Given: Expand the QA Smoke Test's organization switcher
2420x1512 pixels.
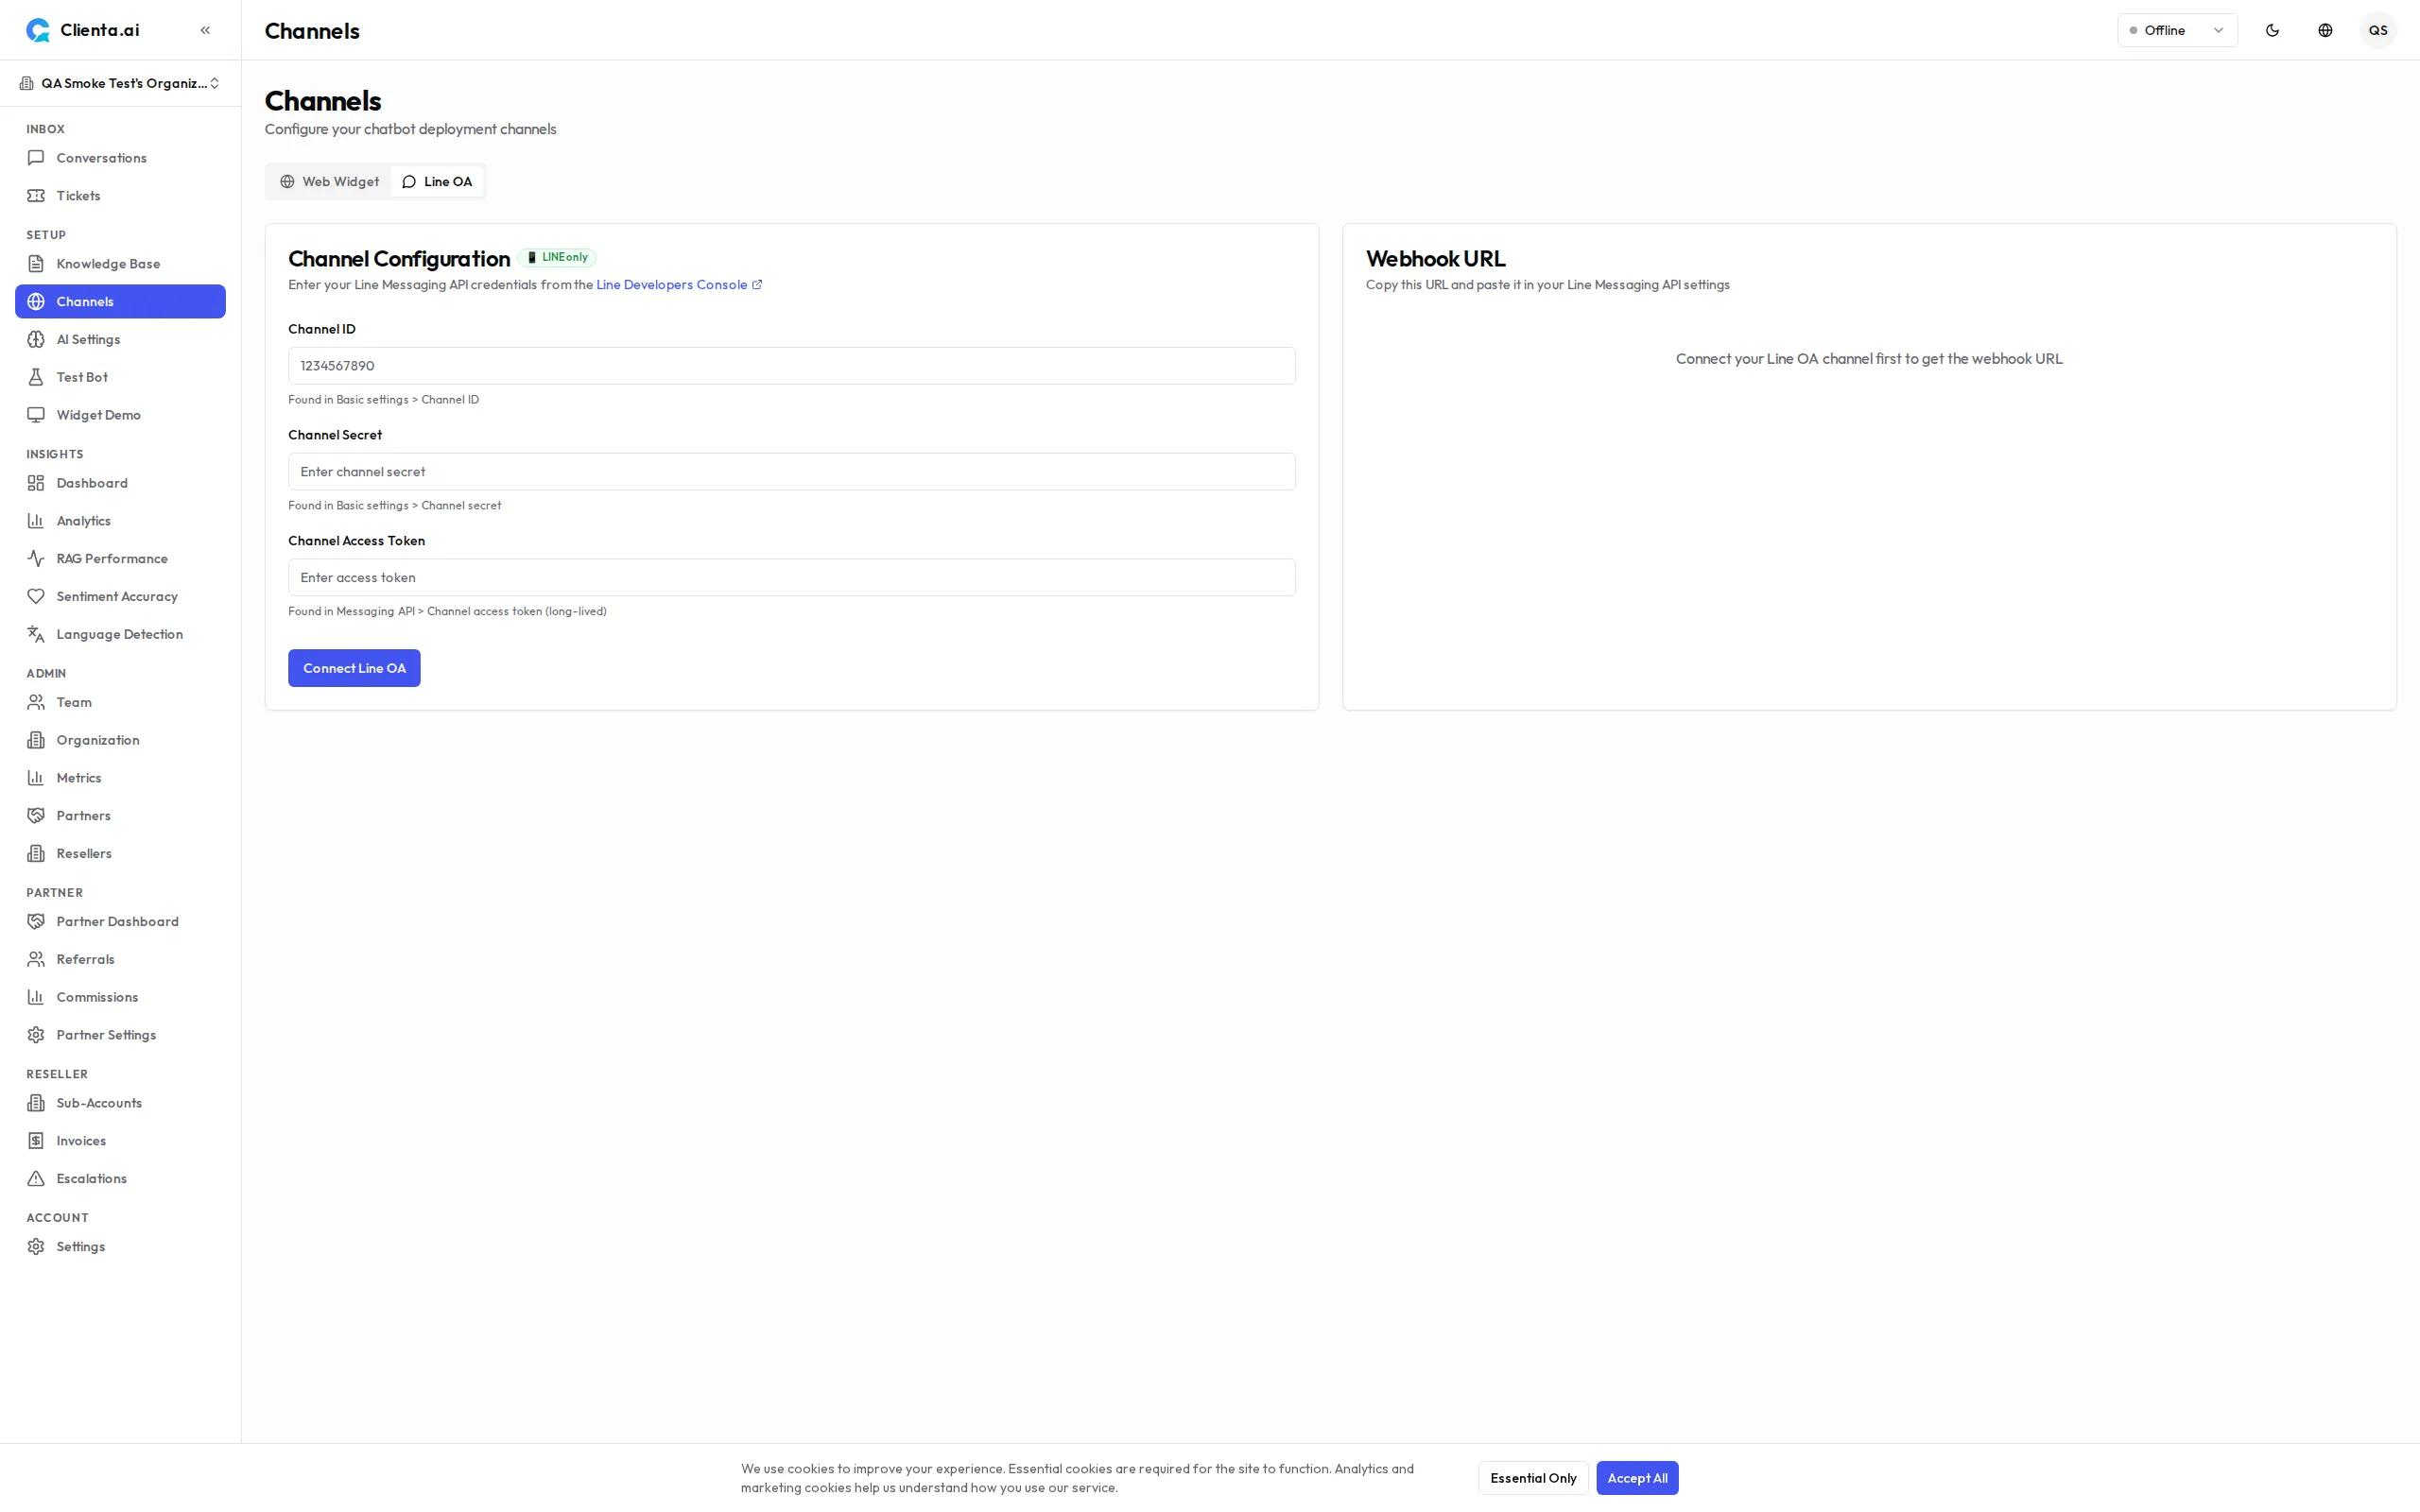Looking at the screenshot, I should coord(120,83).
